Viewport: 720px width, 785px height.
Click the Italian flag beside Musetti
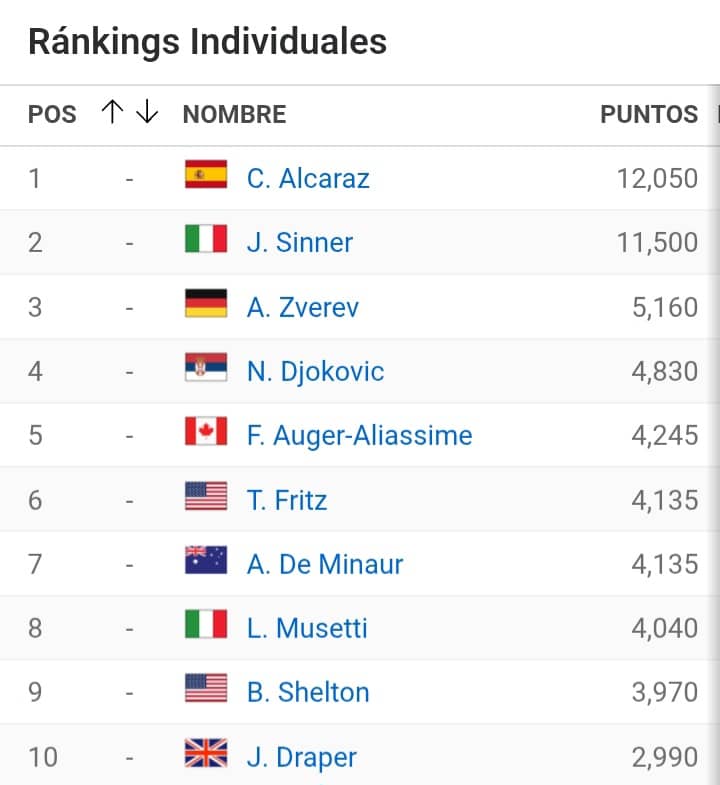(206, 625)
